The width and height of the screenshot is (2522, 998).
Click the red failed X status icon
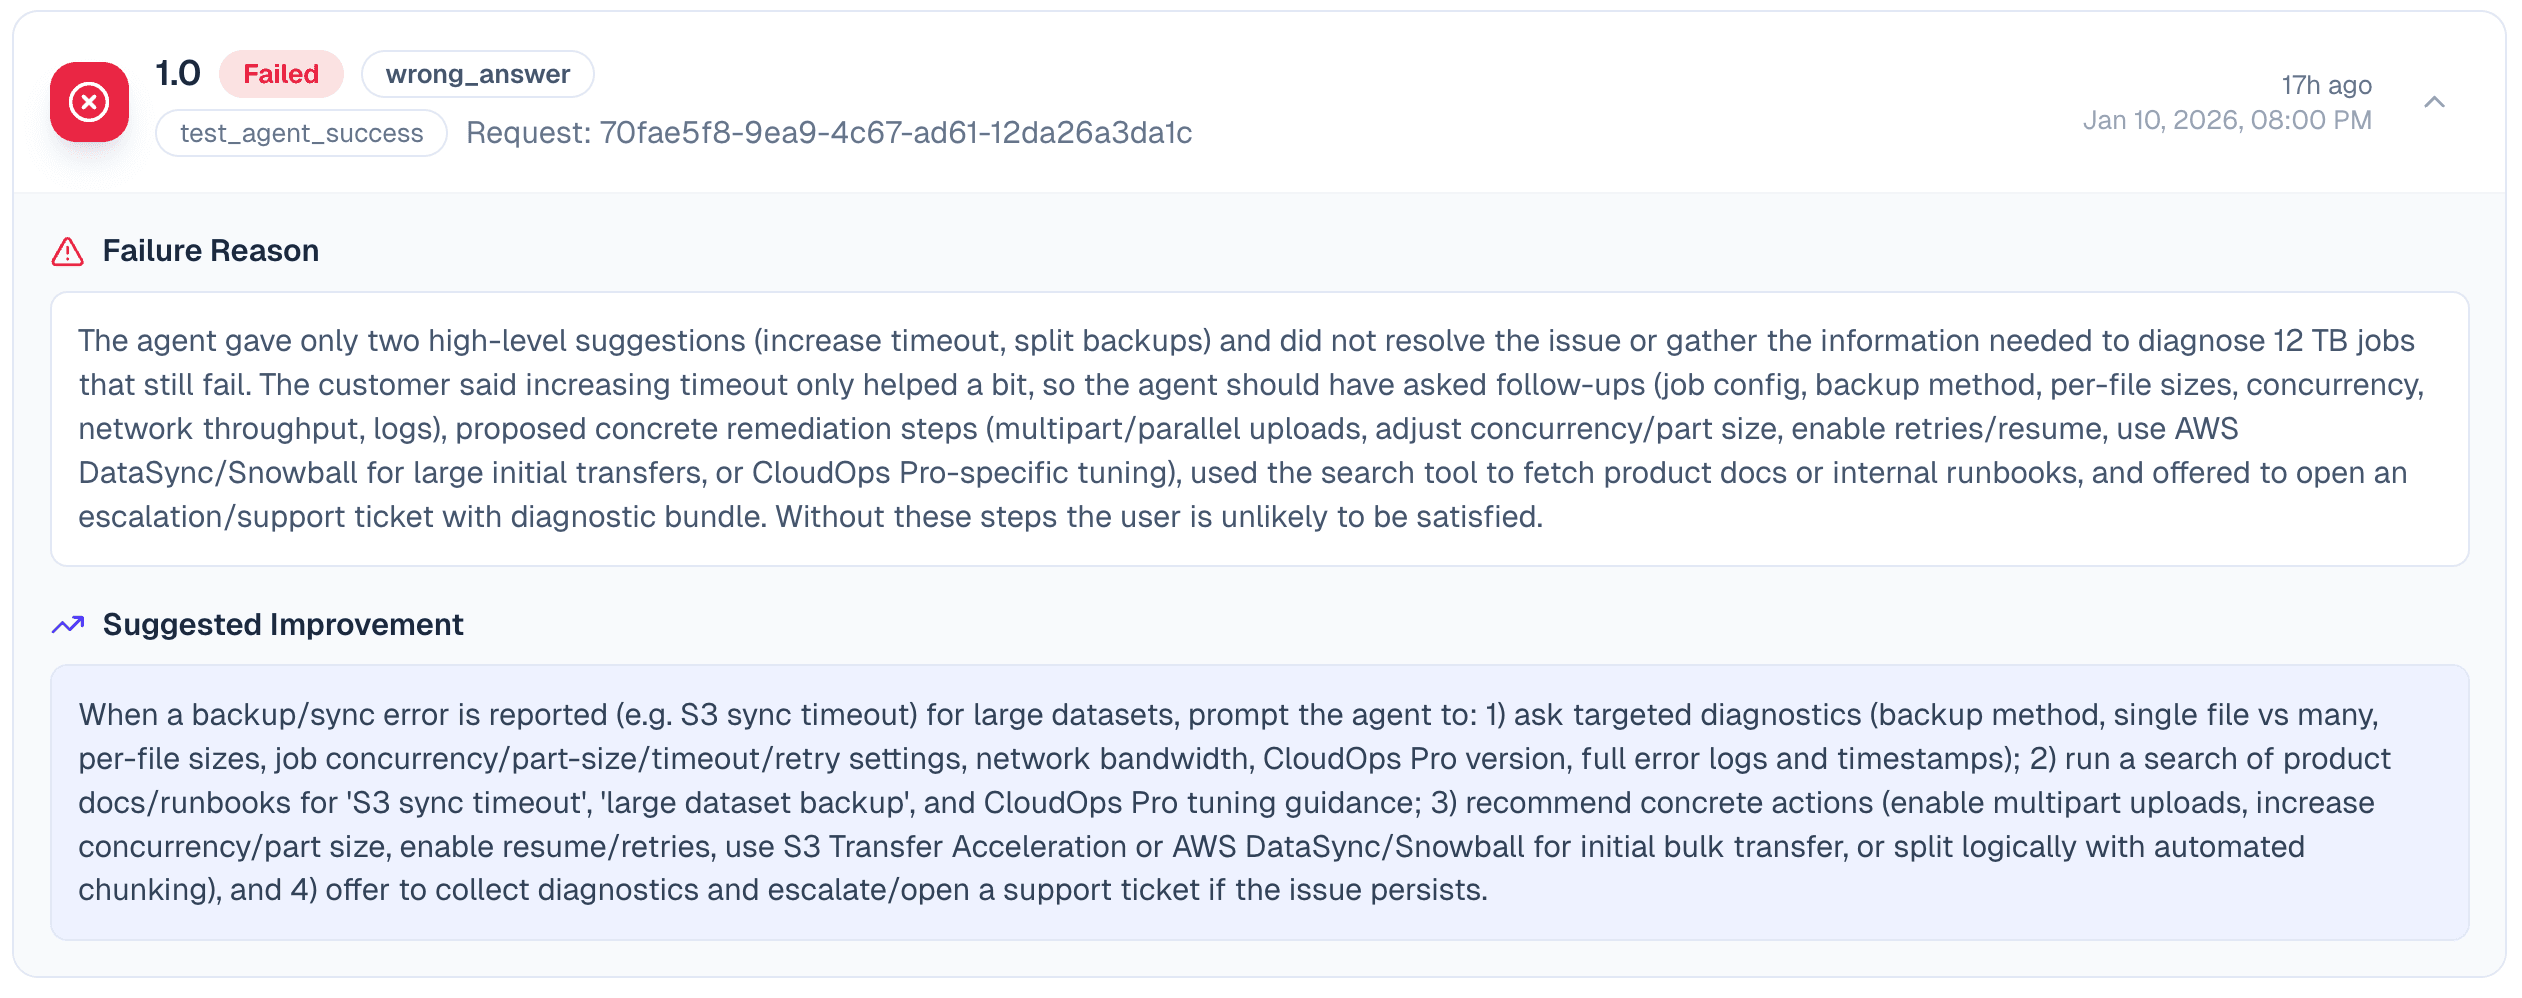(89, 102)
